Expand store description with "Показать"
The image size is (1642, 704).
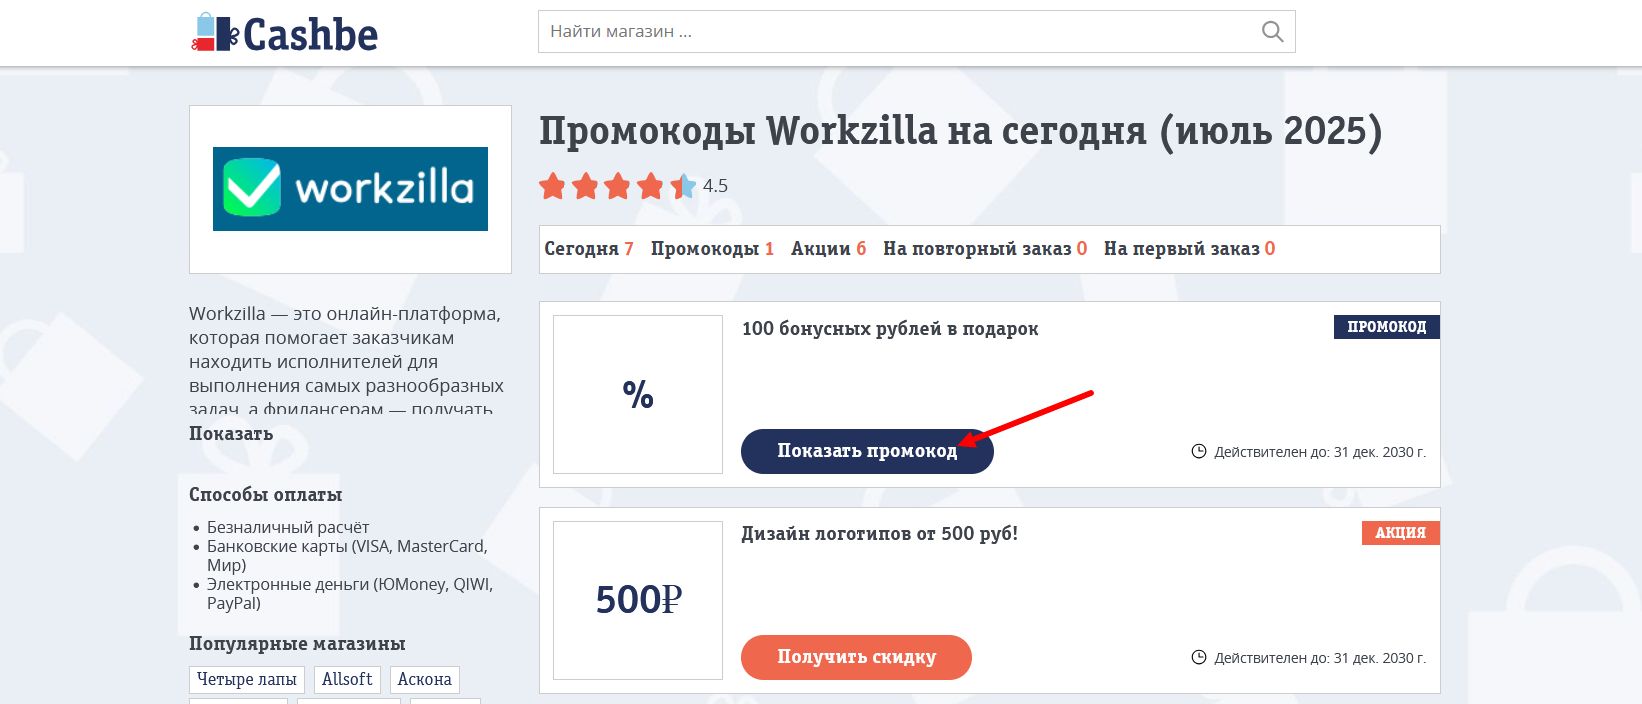[231, 434]
